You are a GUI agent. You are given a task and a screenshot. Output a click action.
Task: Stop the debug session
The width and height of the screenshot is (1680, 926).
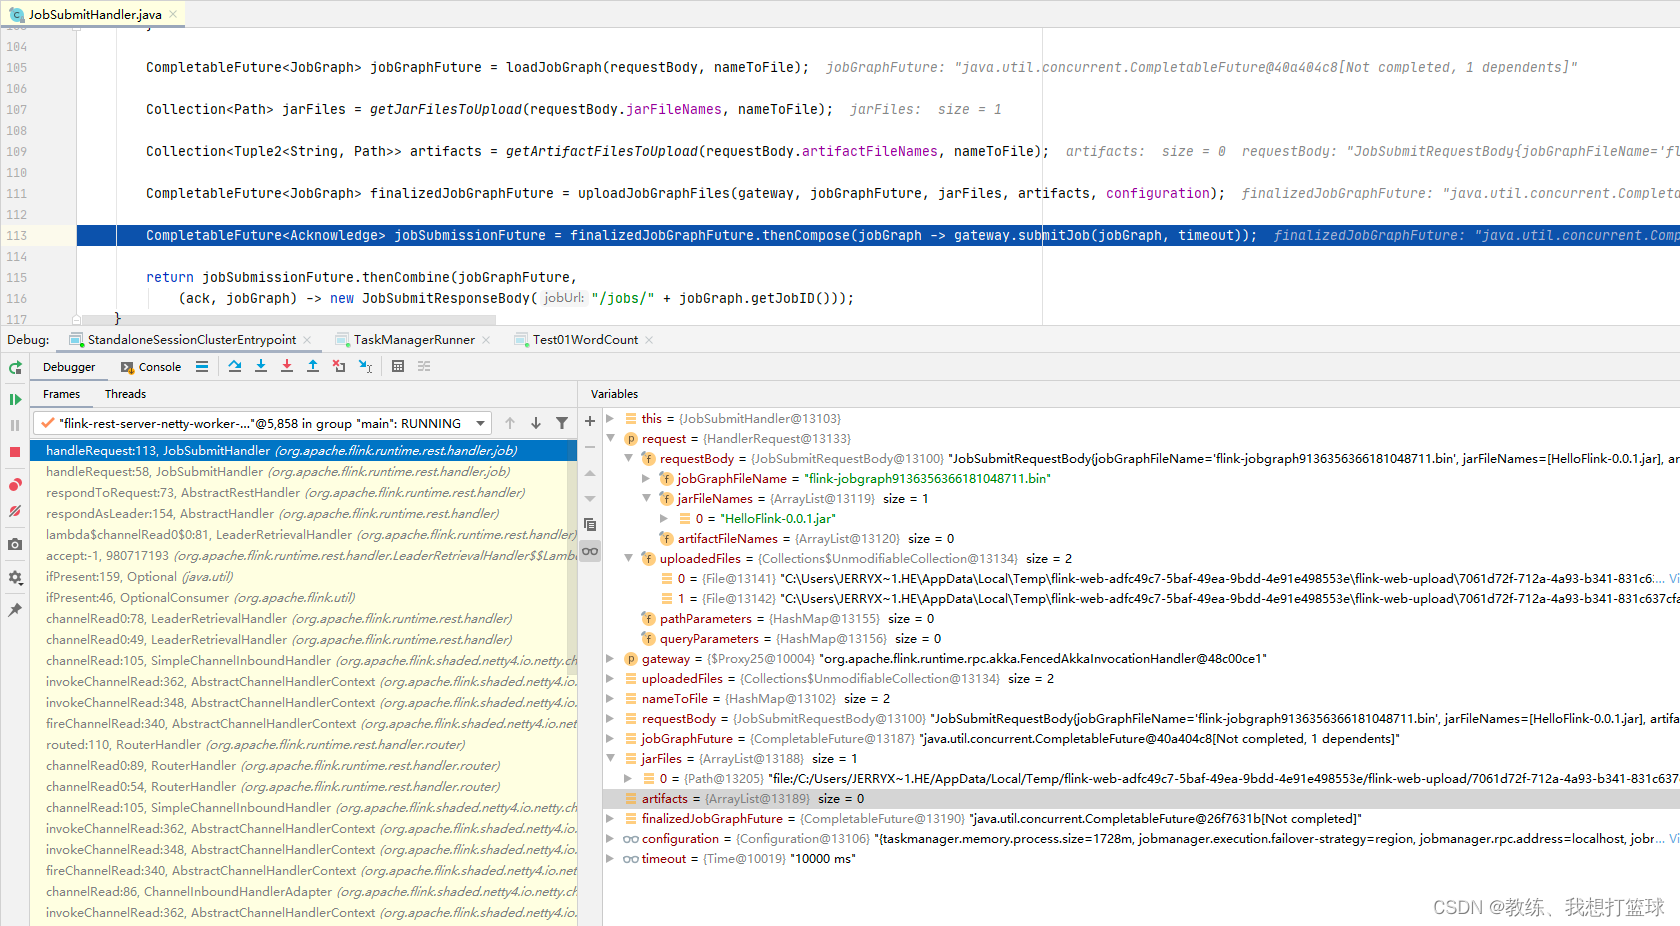coord(15,452)
